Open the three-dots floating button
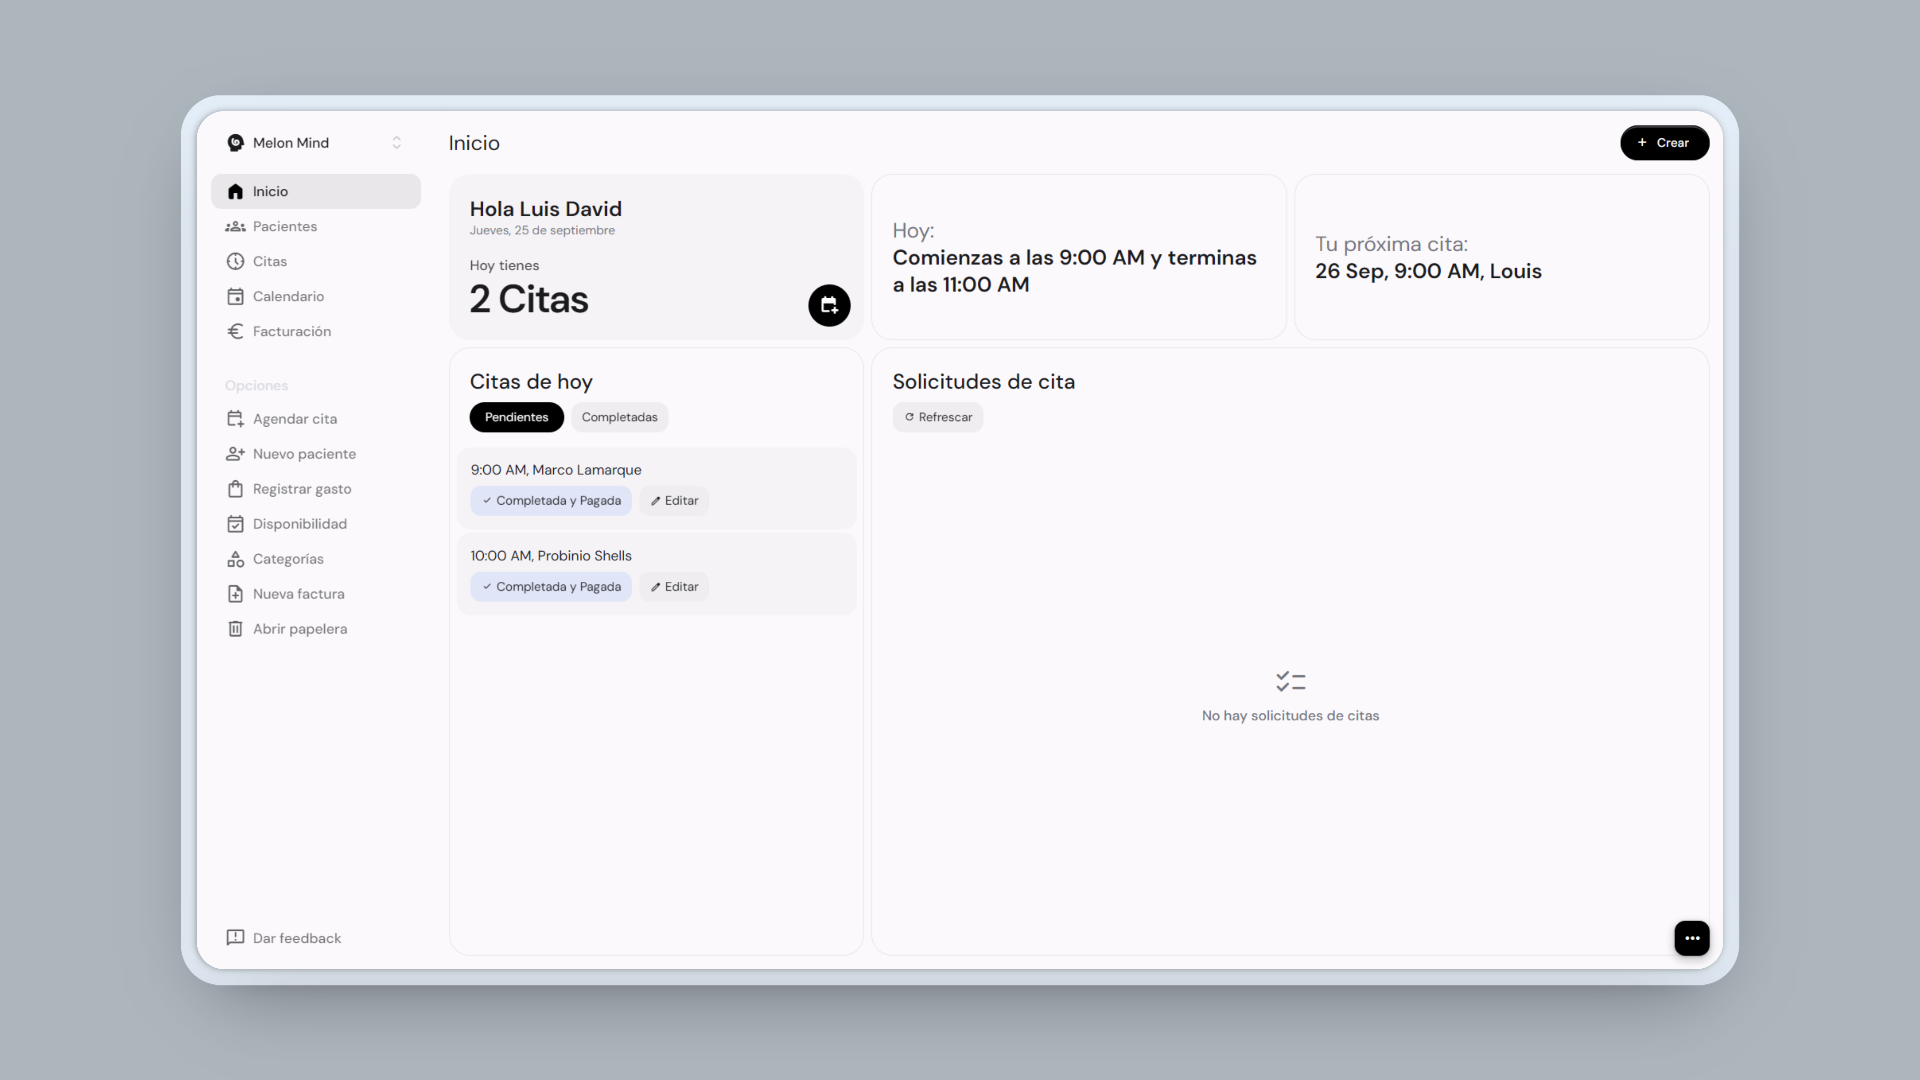Viewport: 1920px width, 1080px height. pyautogui.click(x=1691, y=938)
